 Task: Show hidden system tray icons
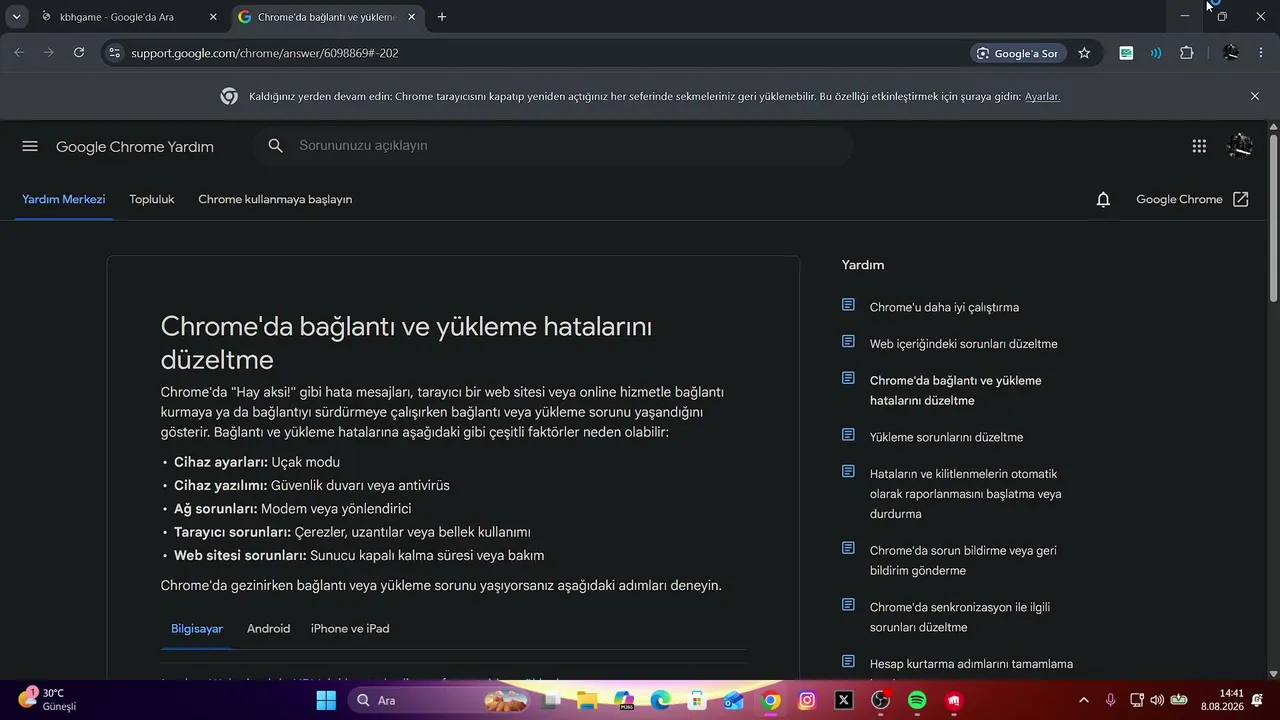click(1083, 700)
